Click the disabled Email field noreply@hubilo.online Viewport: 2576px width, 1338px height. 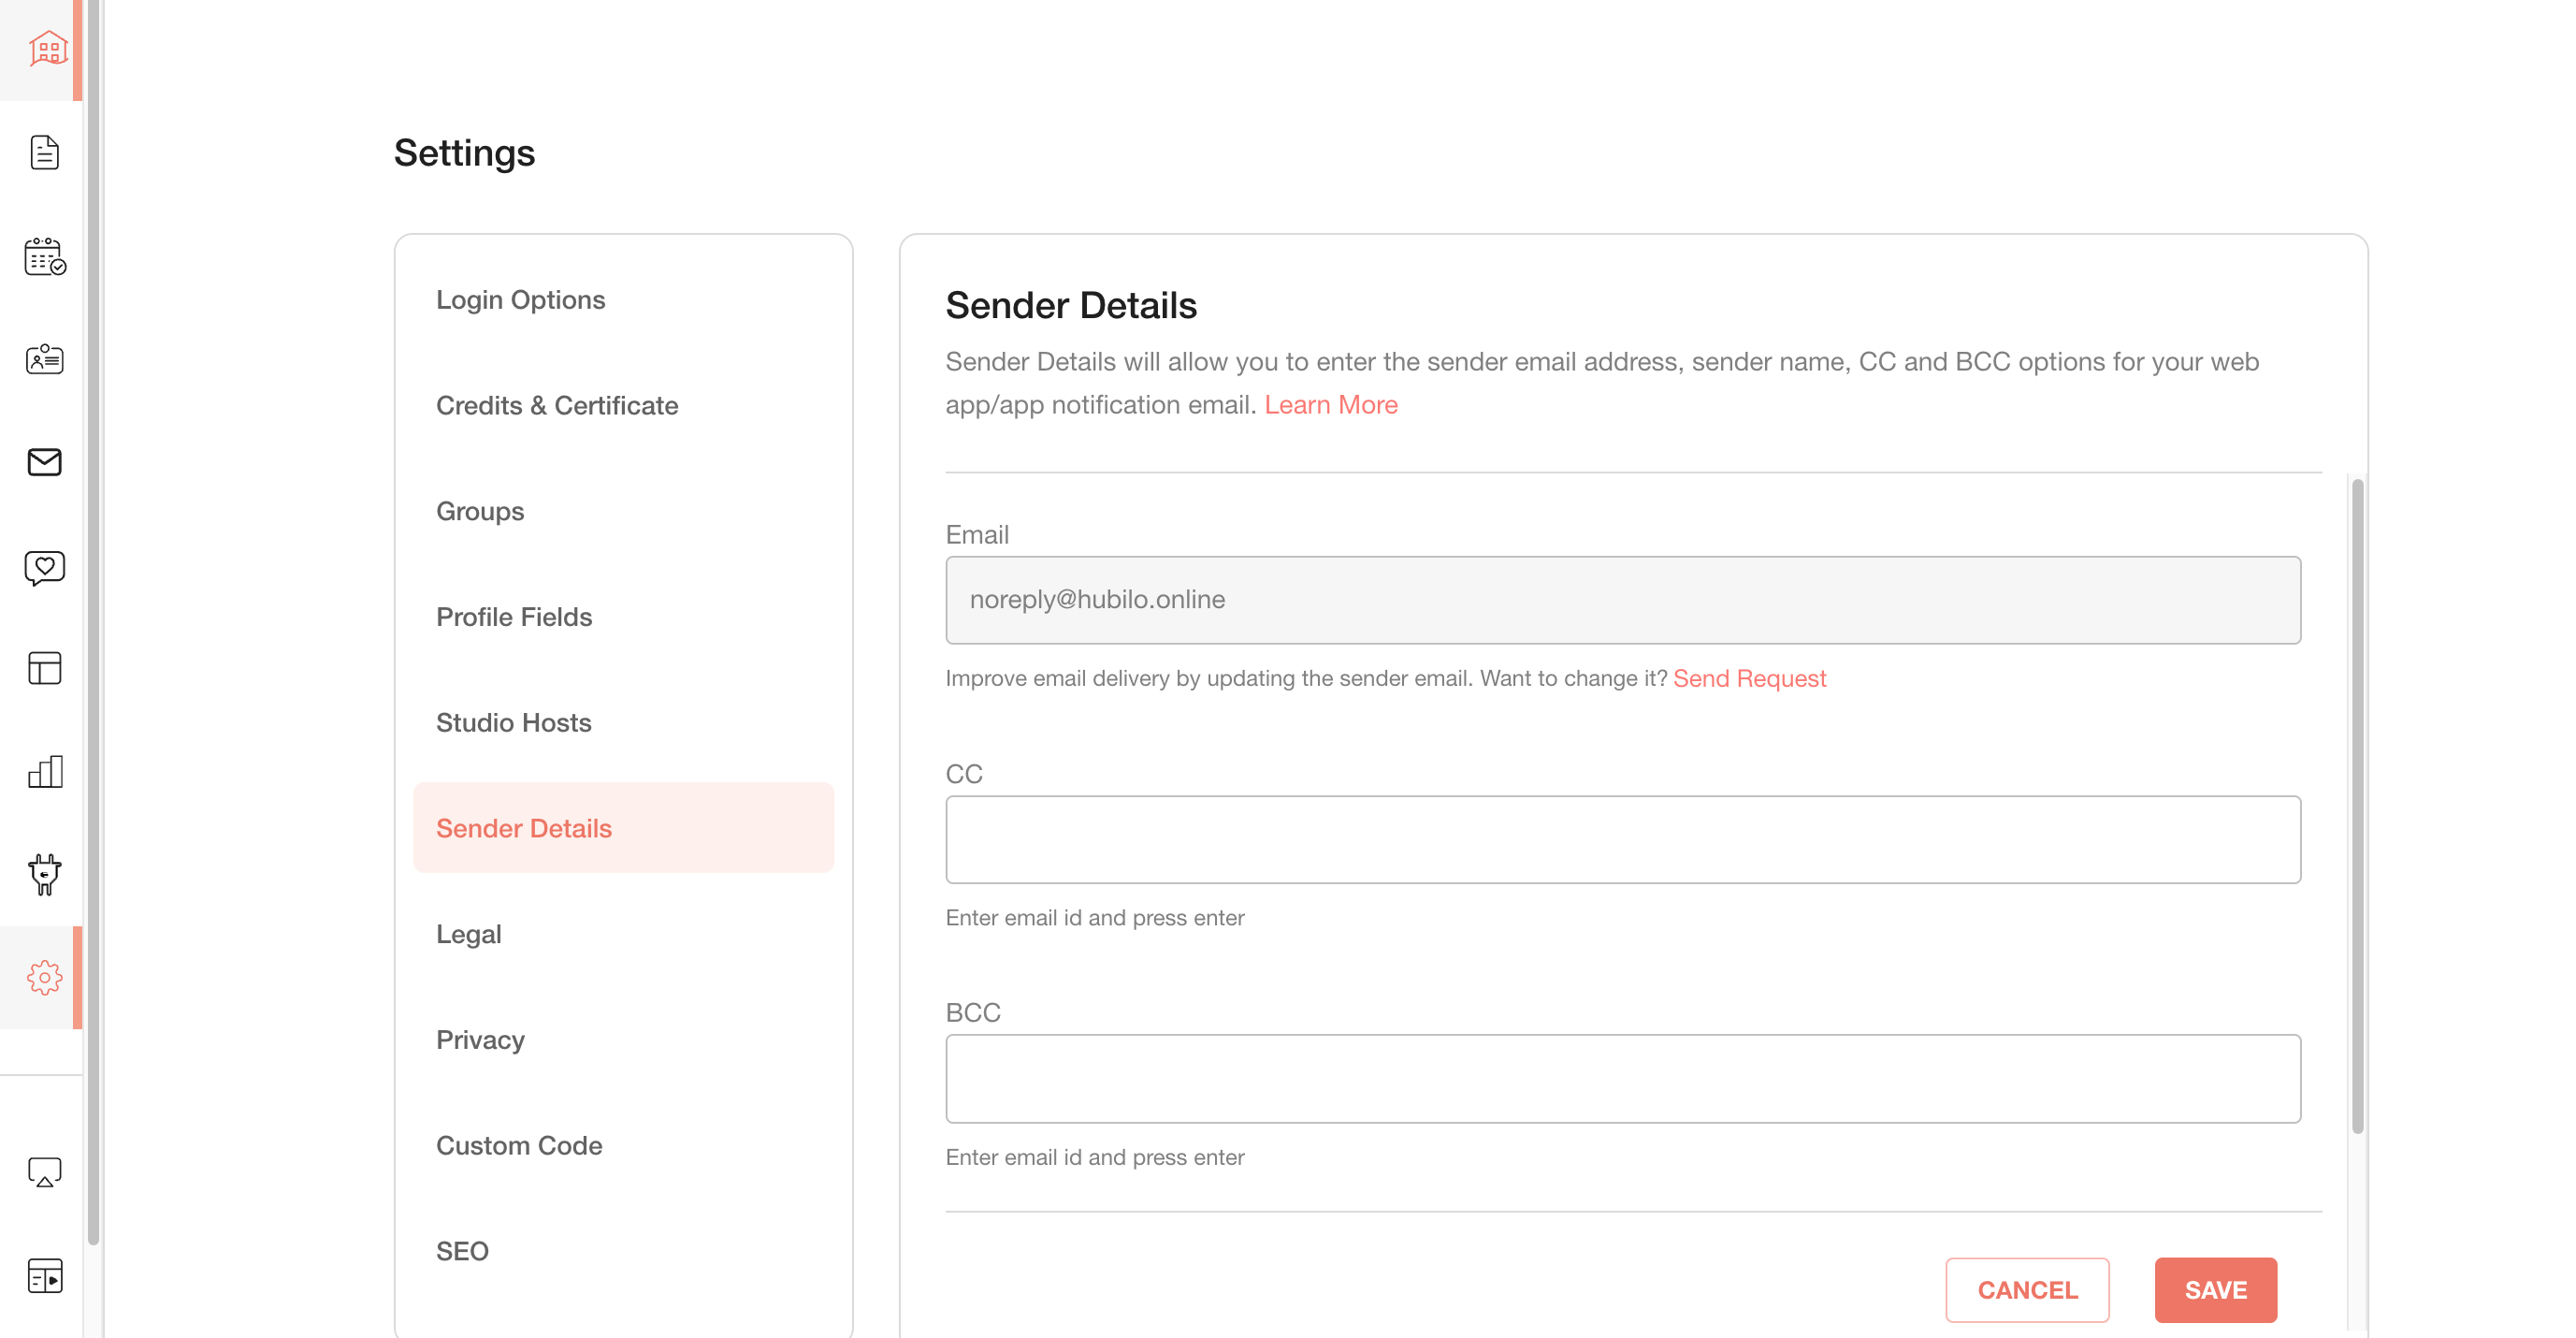pos(1622,600)
